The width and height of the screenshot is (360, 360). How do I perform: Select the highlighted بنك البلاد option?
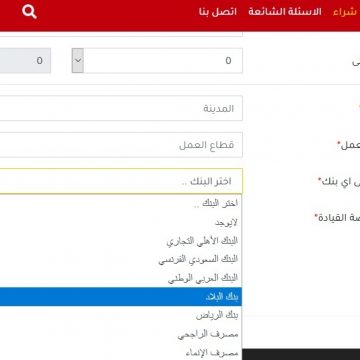point(121,297)
